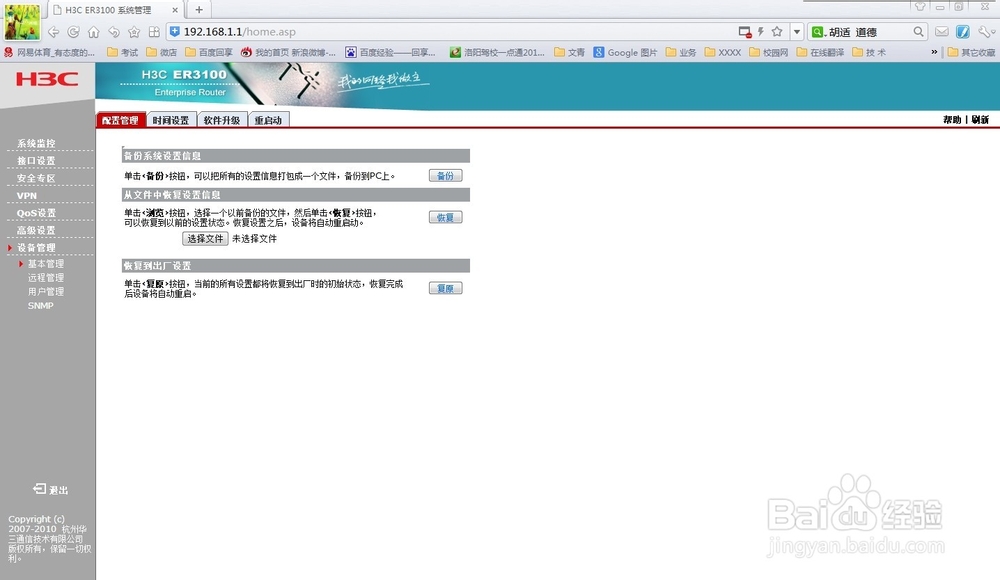Open the 百度回享 bookmark folder
Image resolution: width=1000 pixels, height=580 pixels.
209,52
